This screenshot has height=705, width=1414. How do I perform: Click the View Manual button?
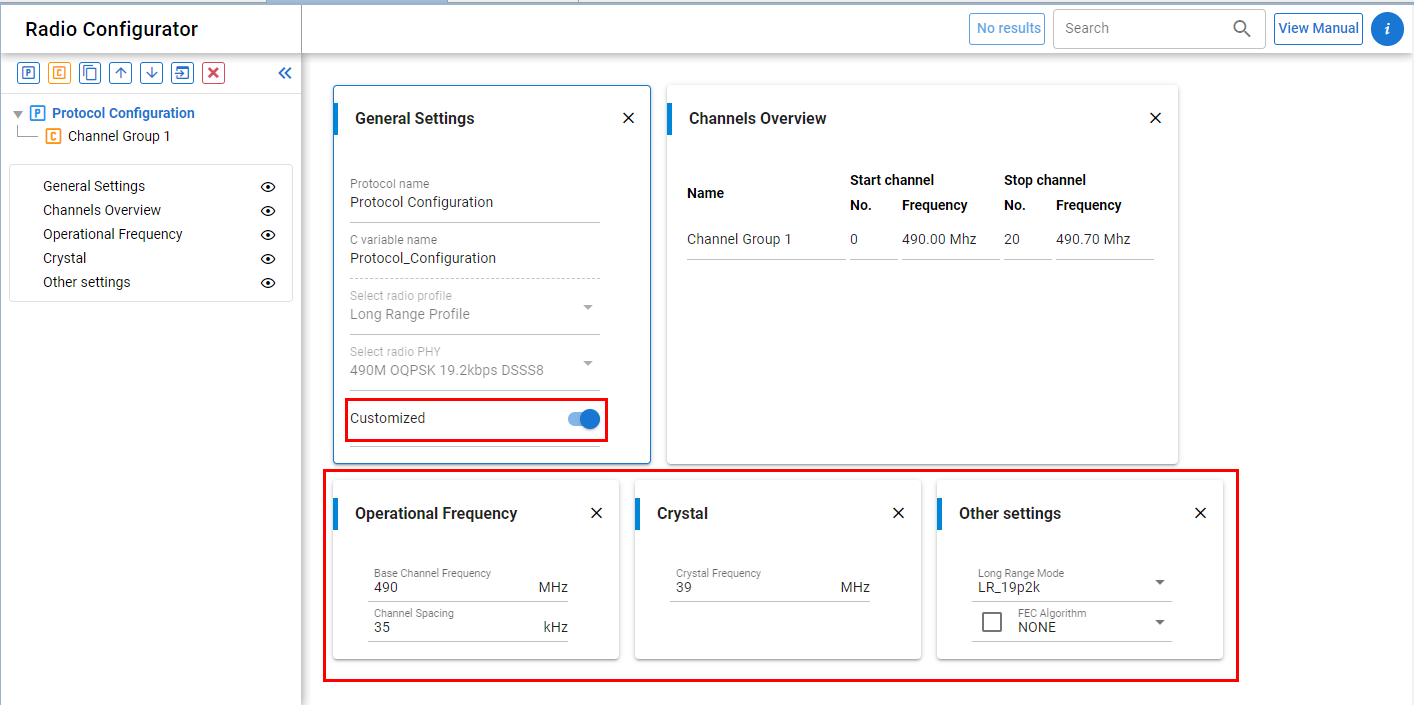coord(1318,28)
